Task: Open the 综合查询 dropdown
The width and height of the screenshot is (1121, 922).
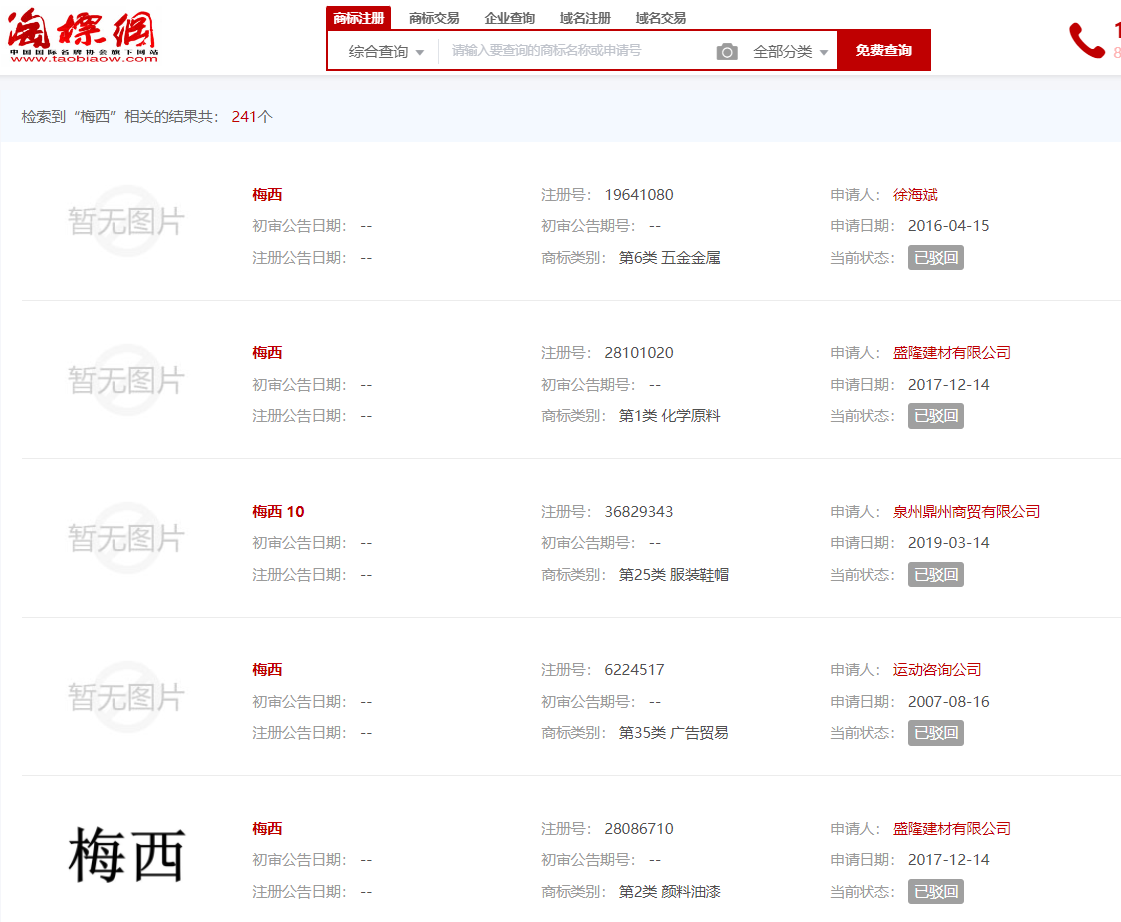Action: pos(385,52)
